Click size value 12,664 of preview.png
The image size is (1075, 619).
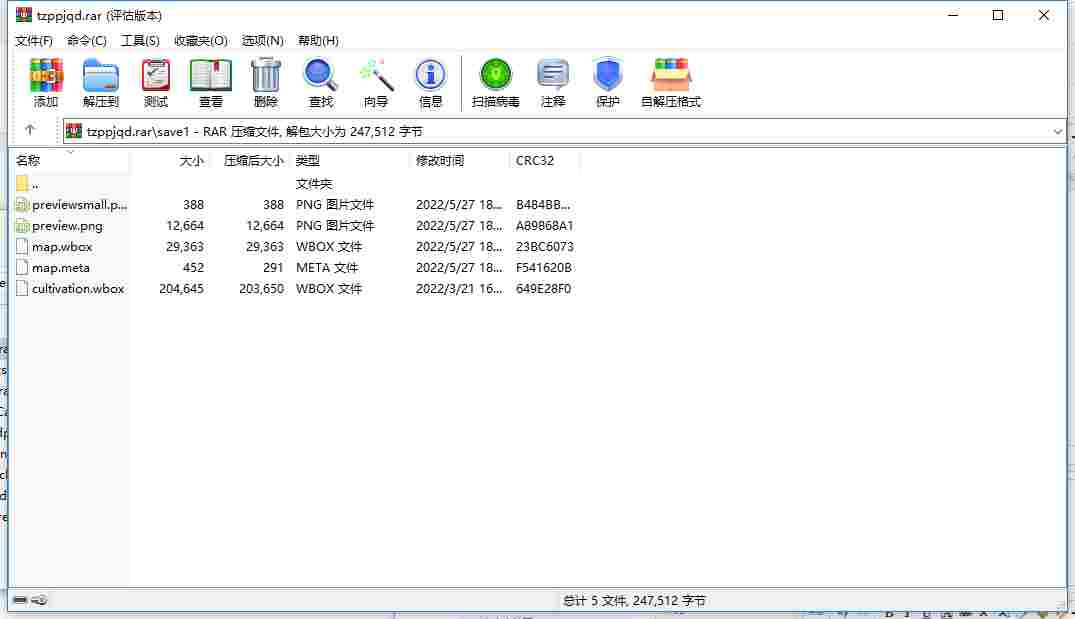pos(184,226)
